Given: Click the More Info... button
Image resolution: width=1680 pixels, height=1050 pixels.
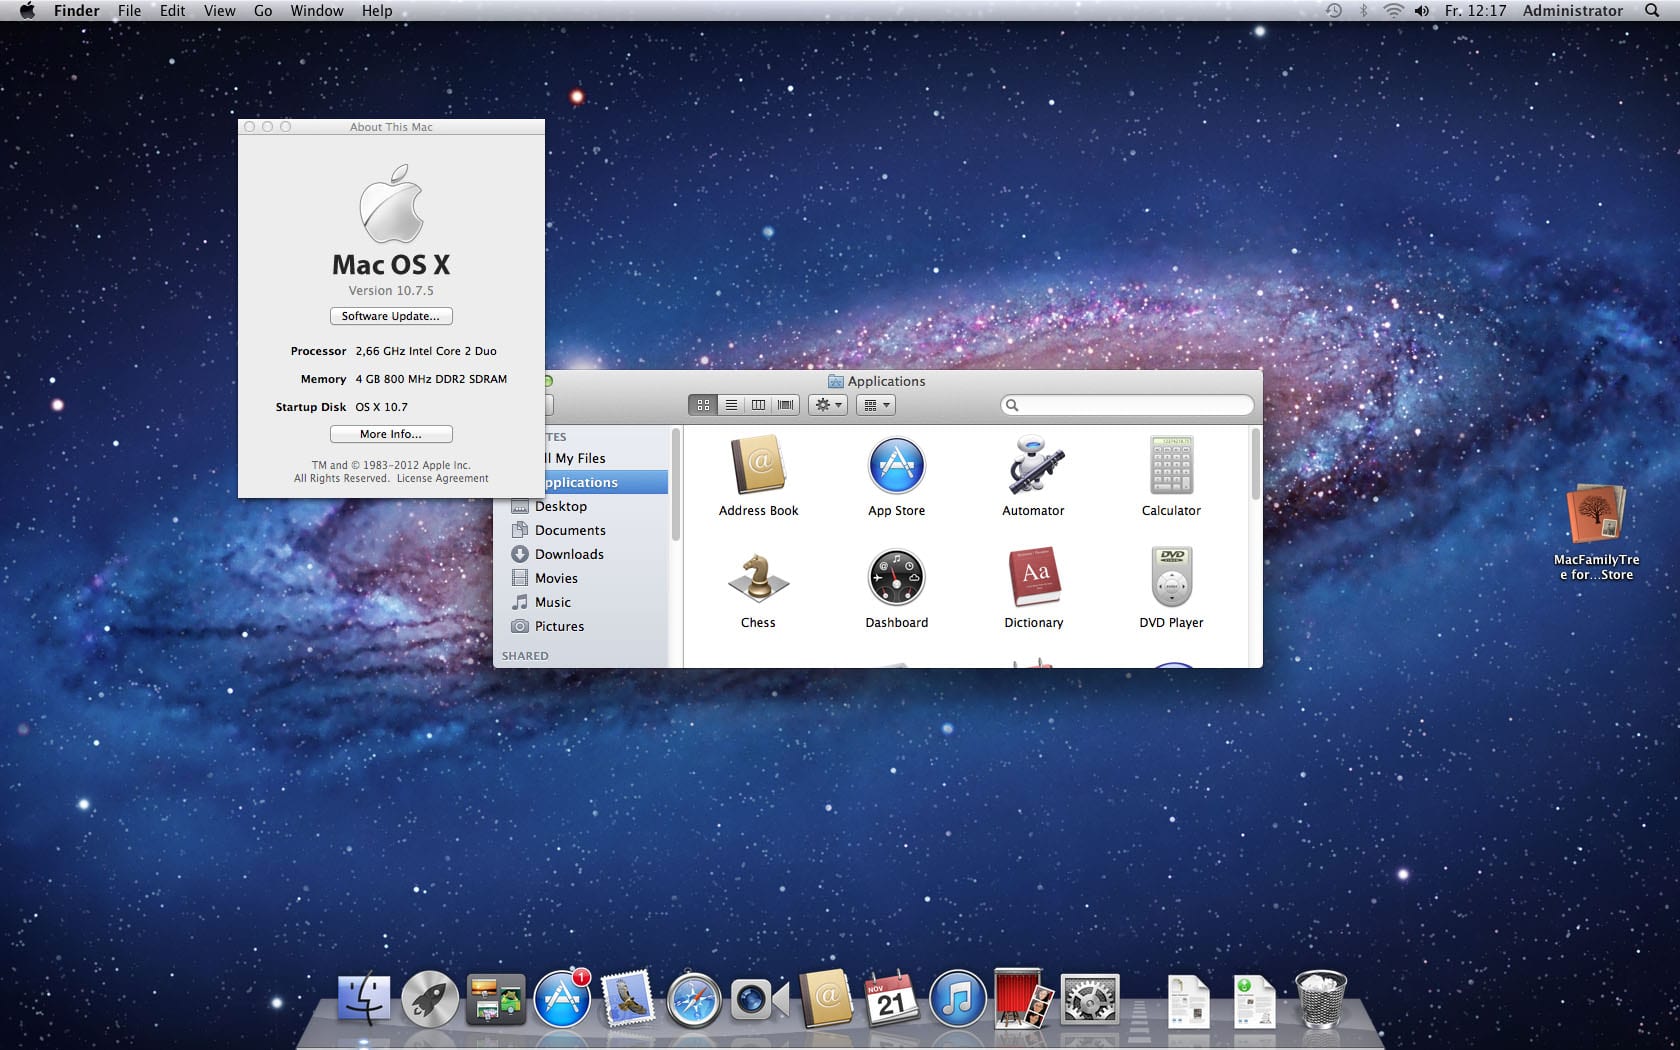Looking at the screenshot, I should 391,434.
